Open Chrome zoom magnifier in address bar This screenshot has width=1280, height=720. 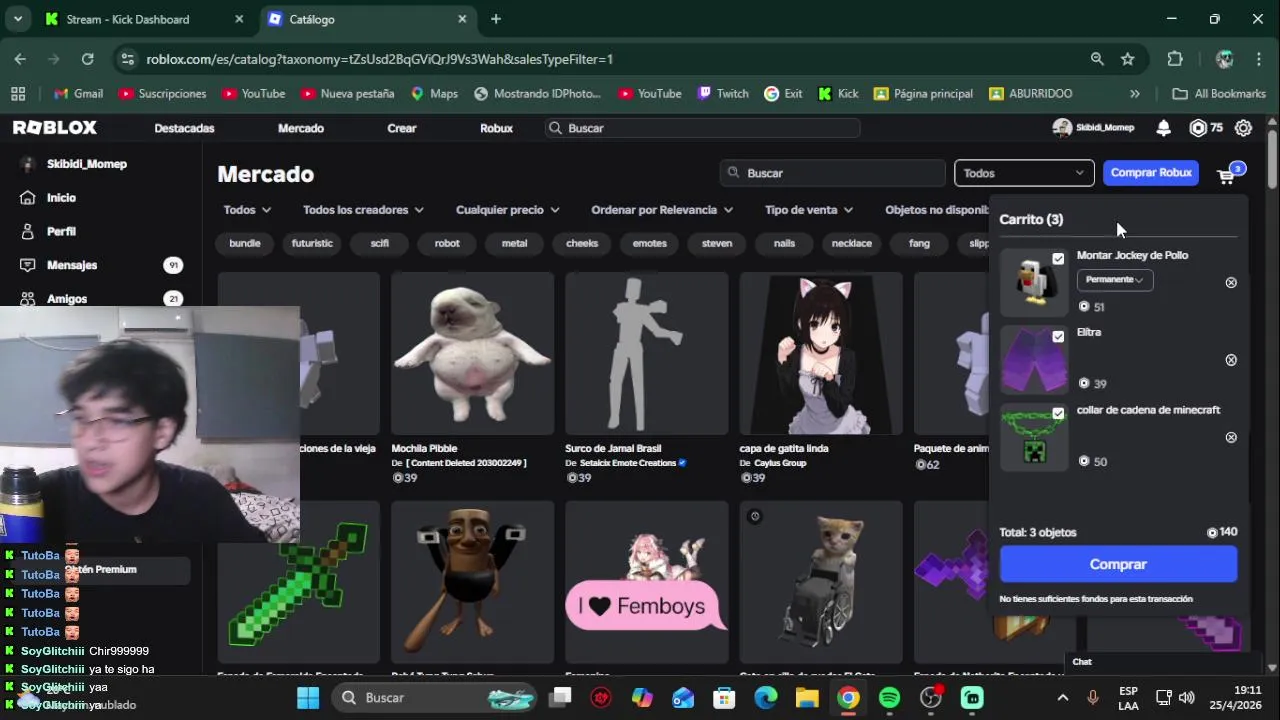coord(1097,59)
